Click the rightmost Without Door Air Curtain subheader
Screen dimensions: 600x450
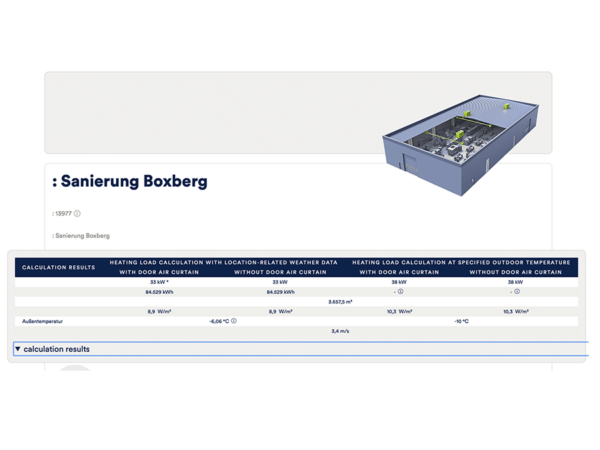coord(515,272)
